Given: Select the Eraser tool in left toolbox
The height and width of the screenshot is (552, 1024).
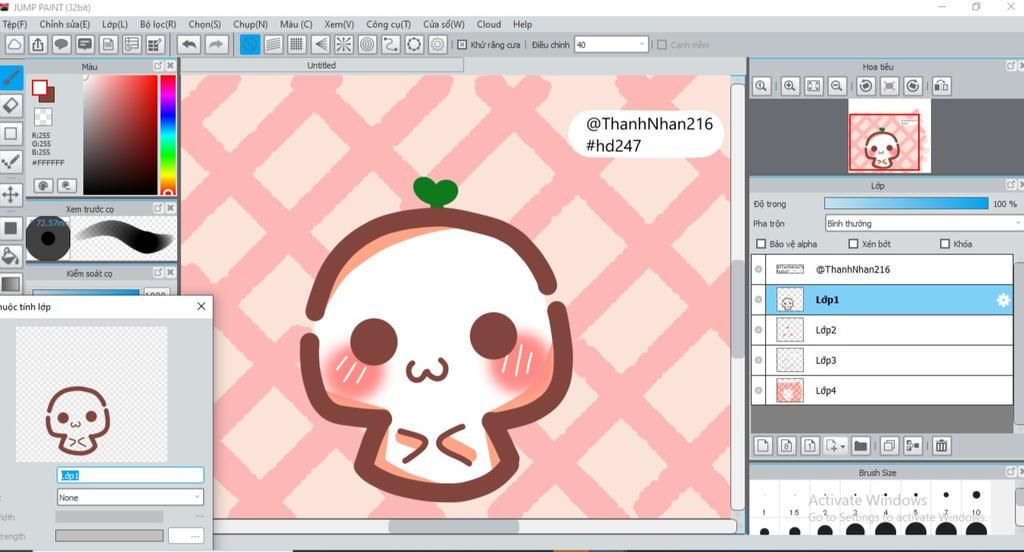Looking at the screenshot, I should point(11,105).
